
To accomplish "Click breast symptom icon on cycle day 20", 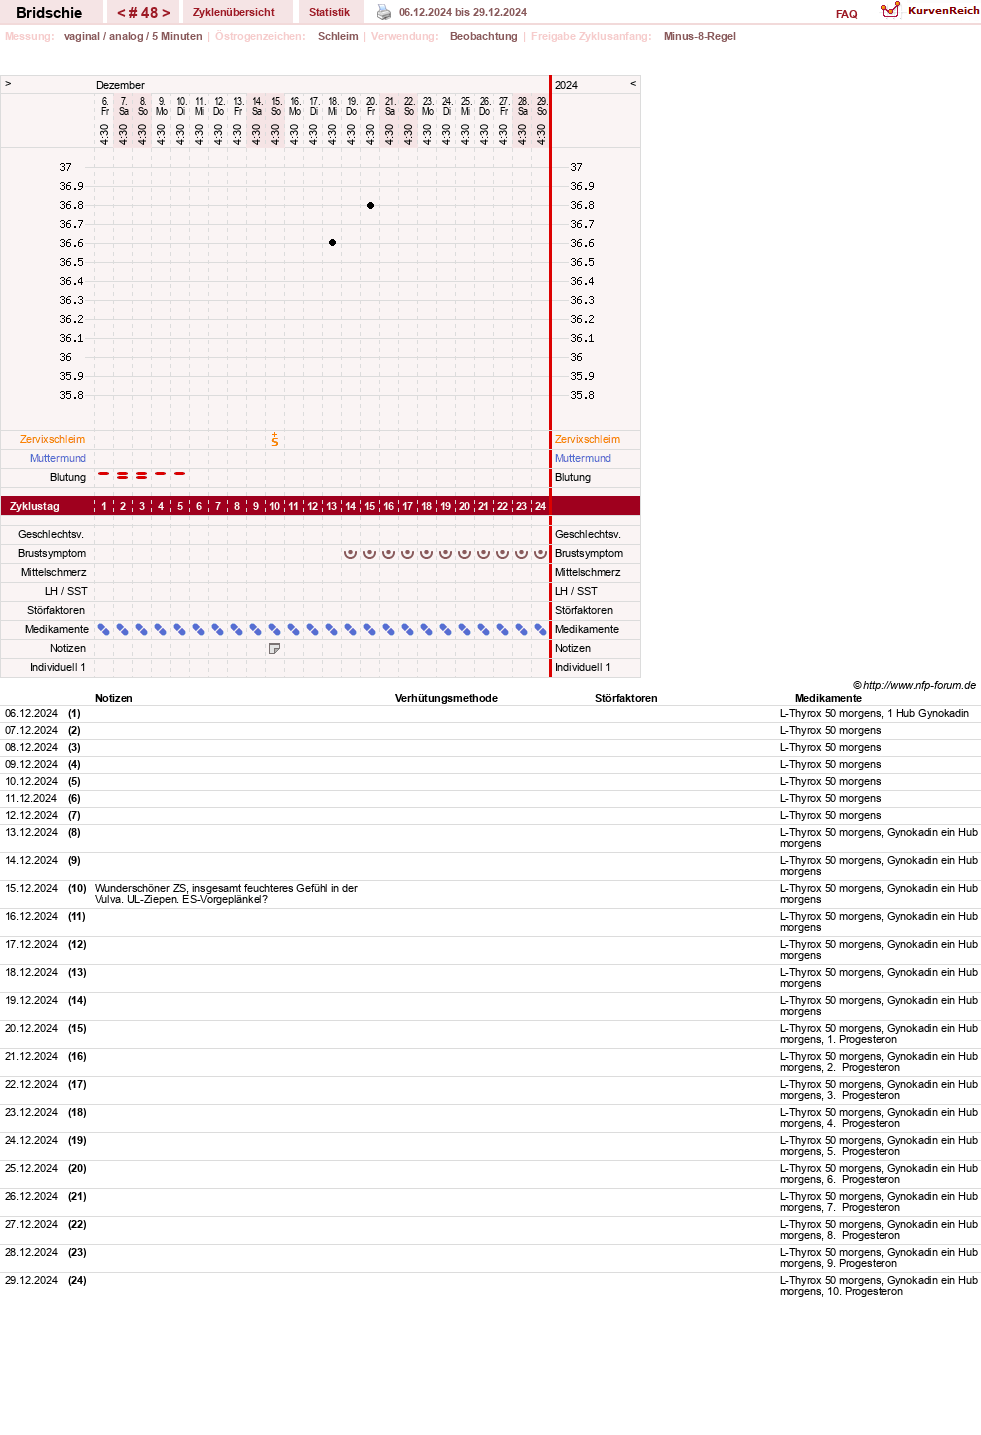I will coord(465,553).
